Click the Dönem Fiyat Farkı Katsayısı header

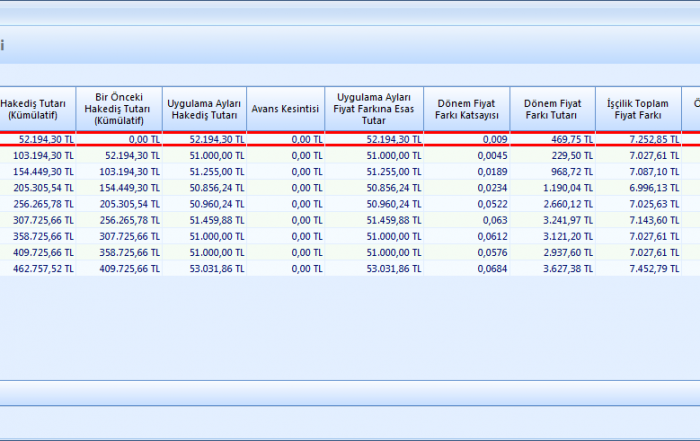tap(466, 110)
